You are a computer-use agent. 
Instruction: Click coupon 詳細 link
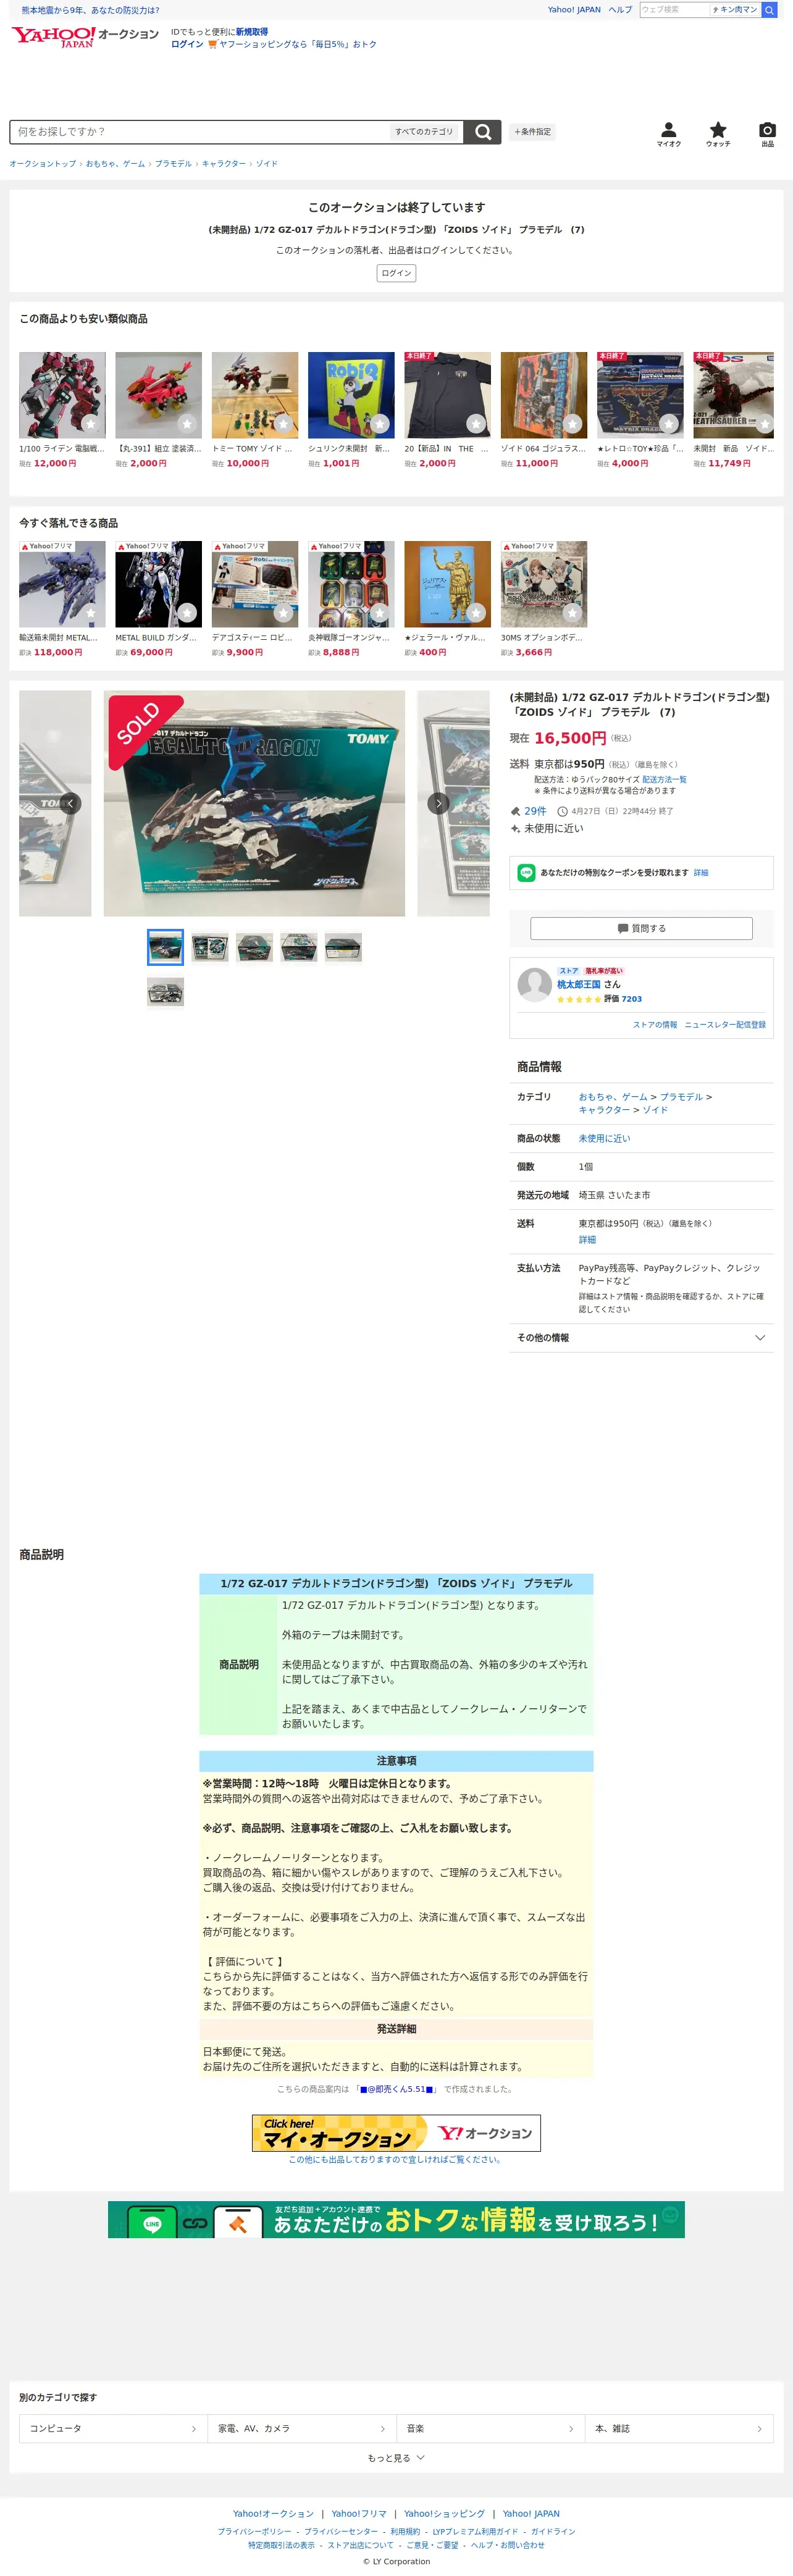pyautogui.click(x=701, y=873)
